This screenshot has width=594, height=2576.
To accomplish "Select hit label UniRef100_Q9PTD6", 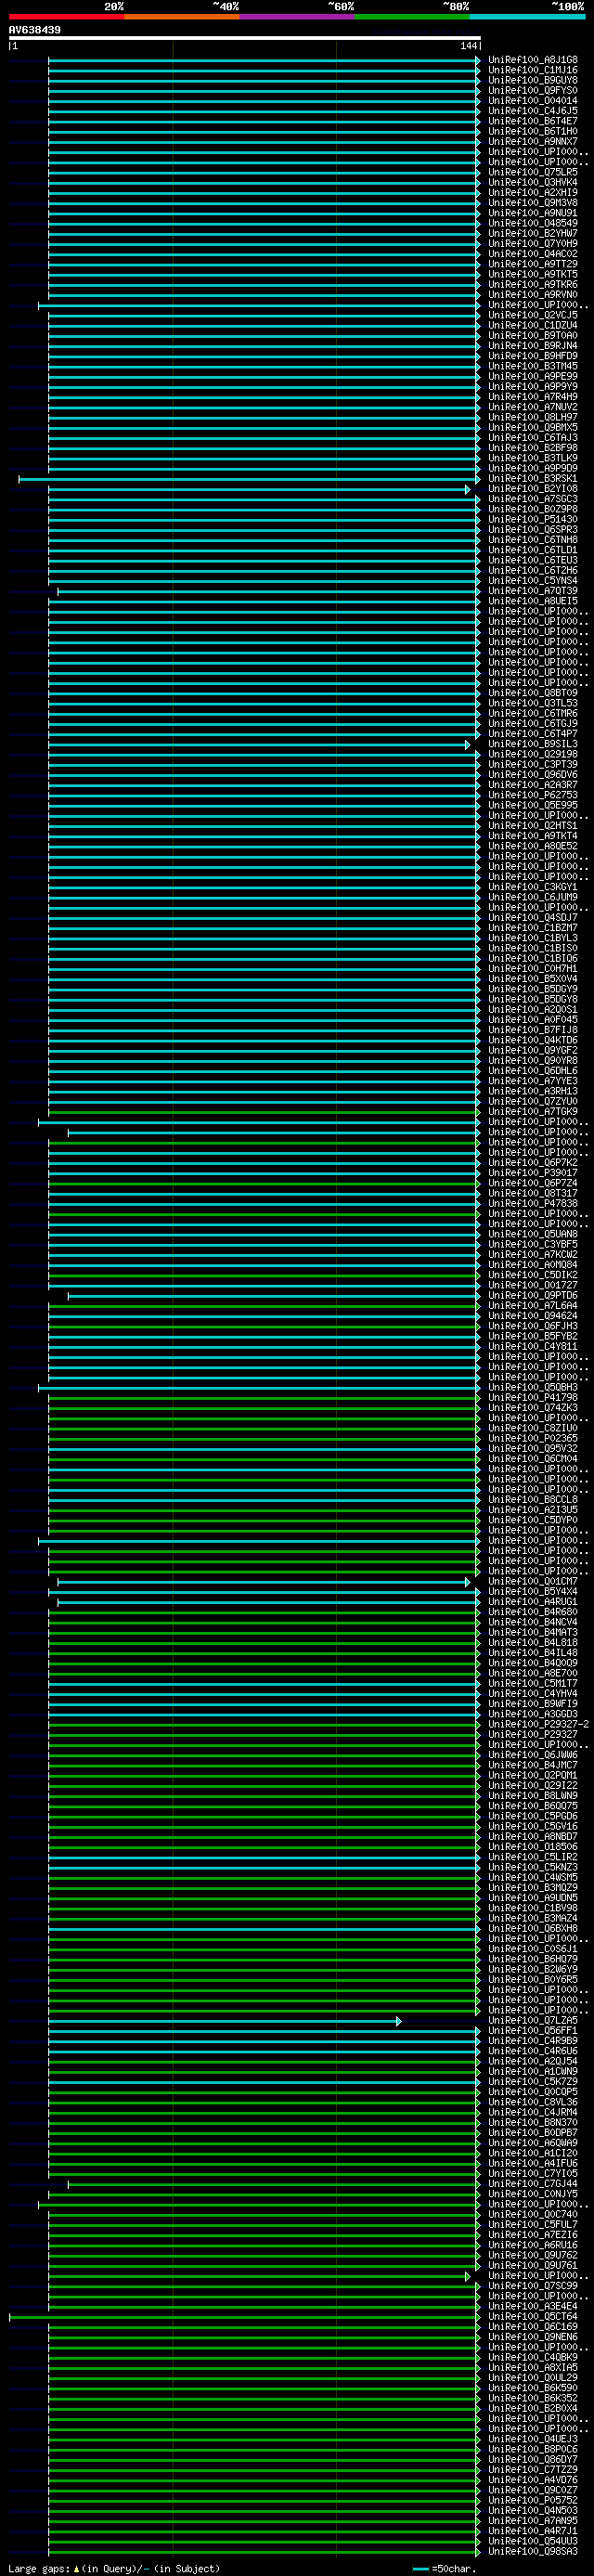I will click(x=533, y=1295).
